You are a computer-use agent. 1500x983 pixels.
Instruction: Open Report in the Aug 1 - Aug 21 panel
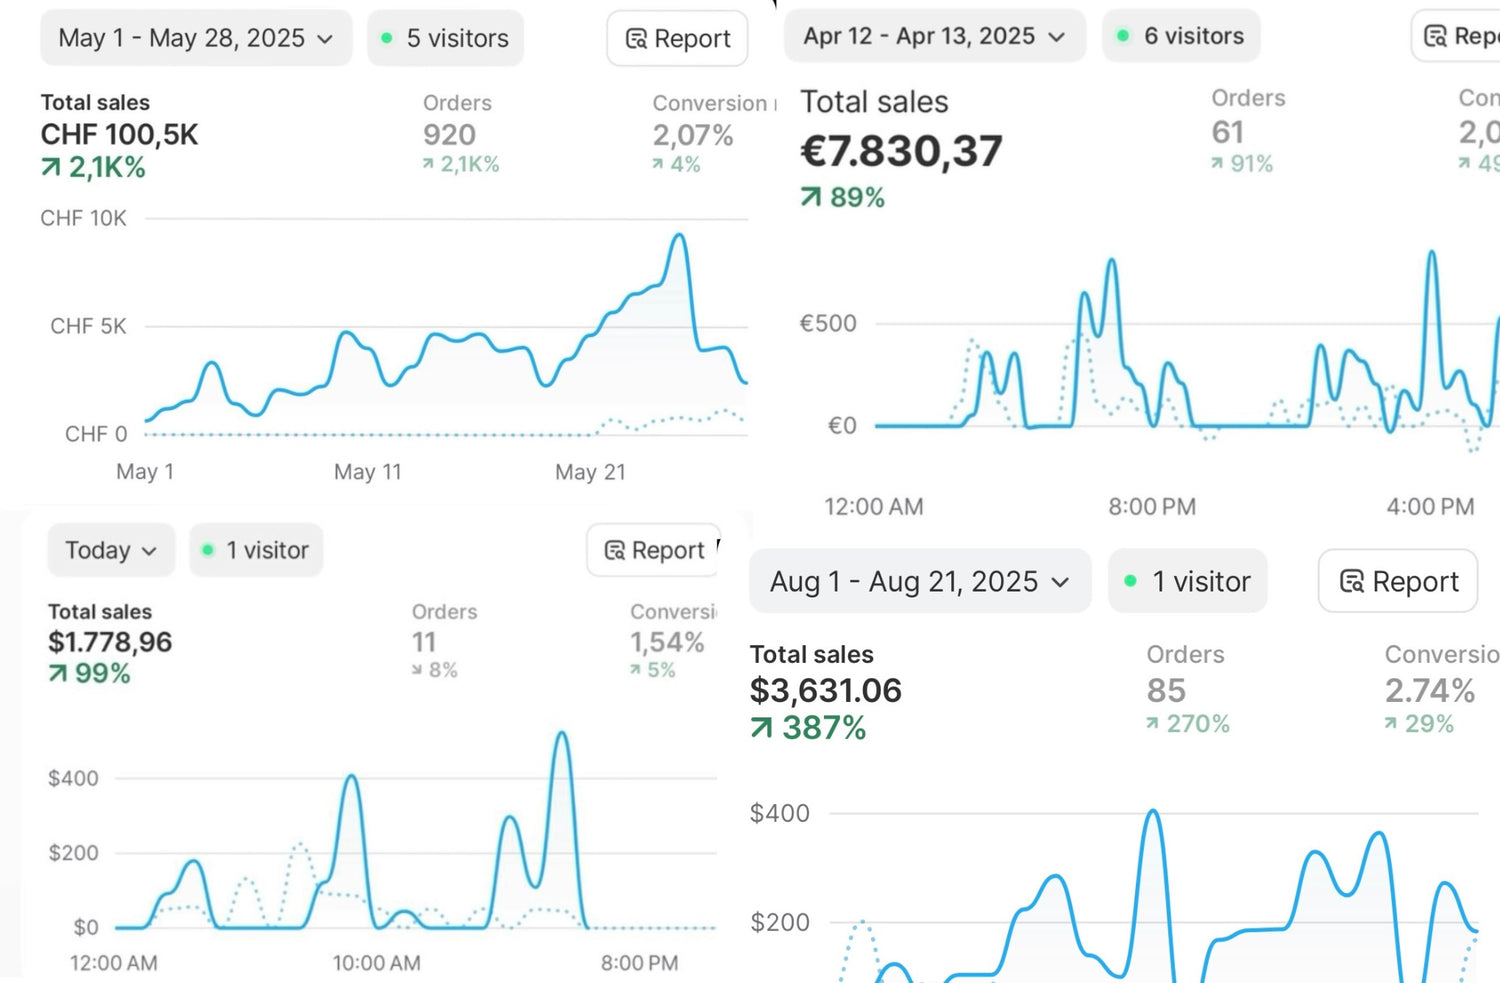coord(1398,581)
